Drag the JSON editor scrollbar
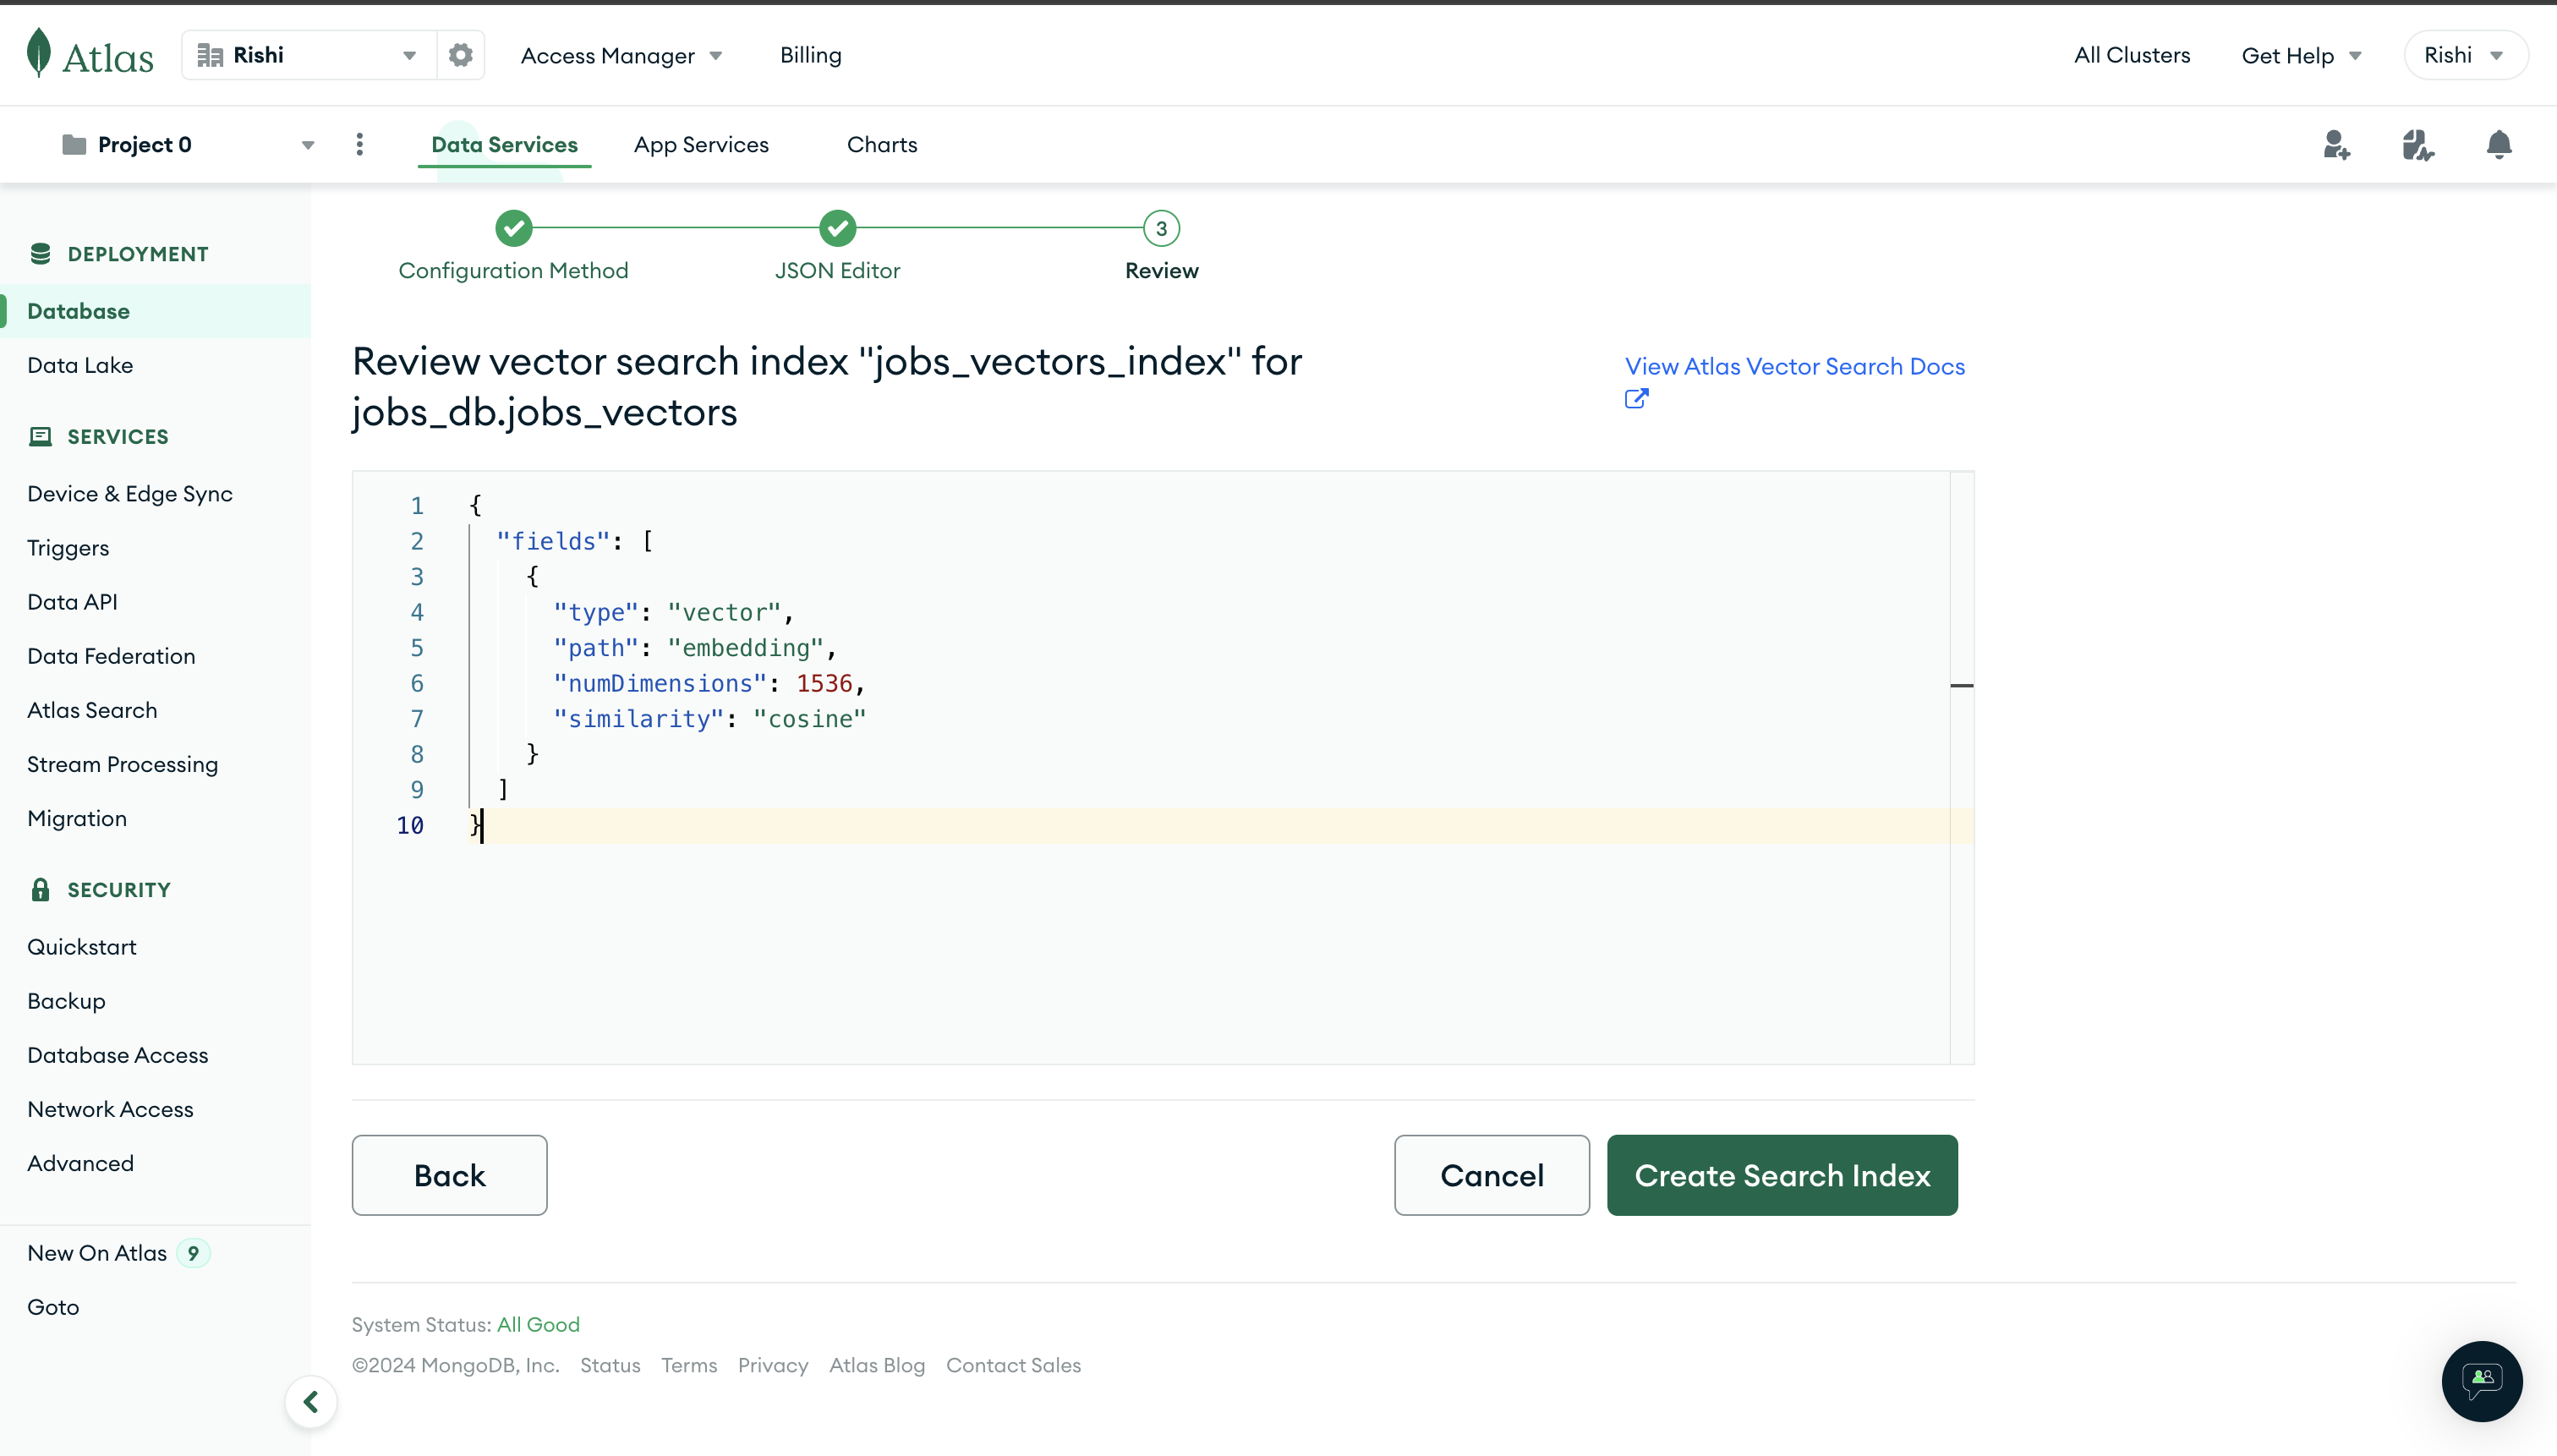 pos(1962,685)
